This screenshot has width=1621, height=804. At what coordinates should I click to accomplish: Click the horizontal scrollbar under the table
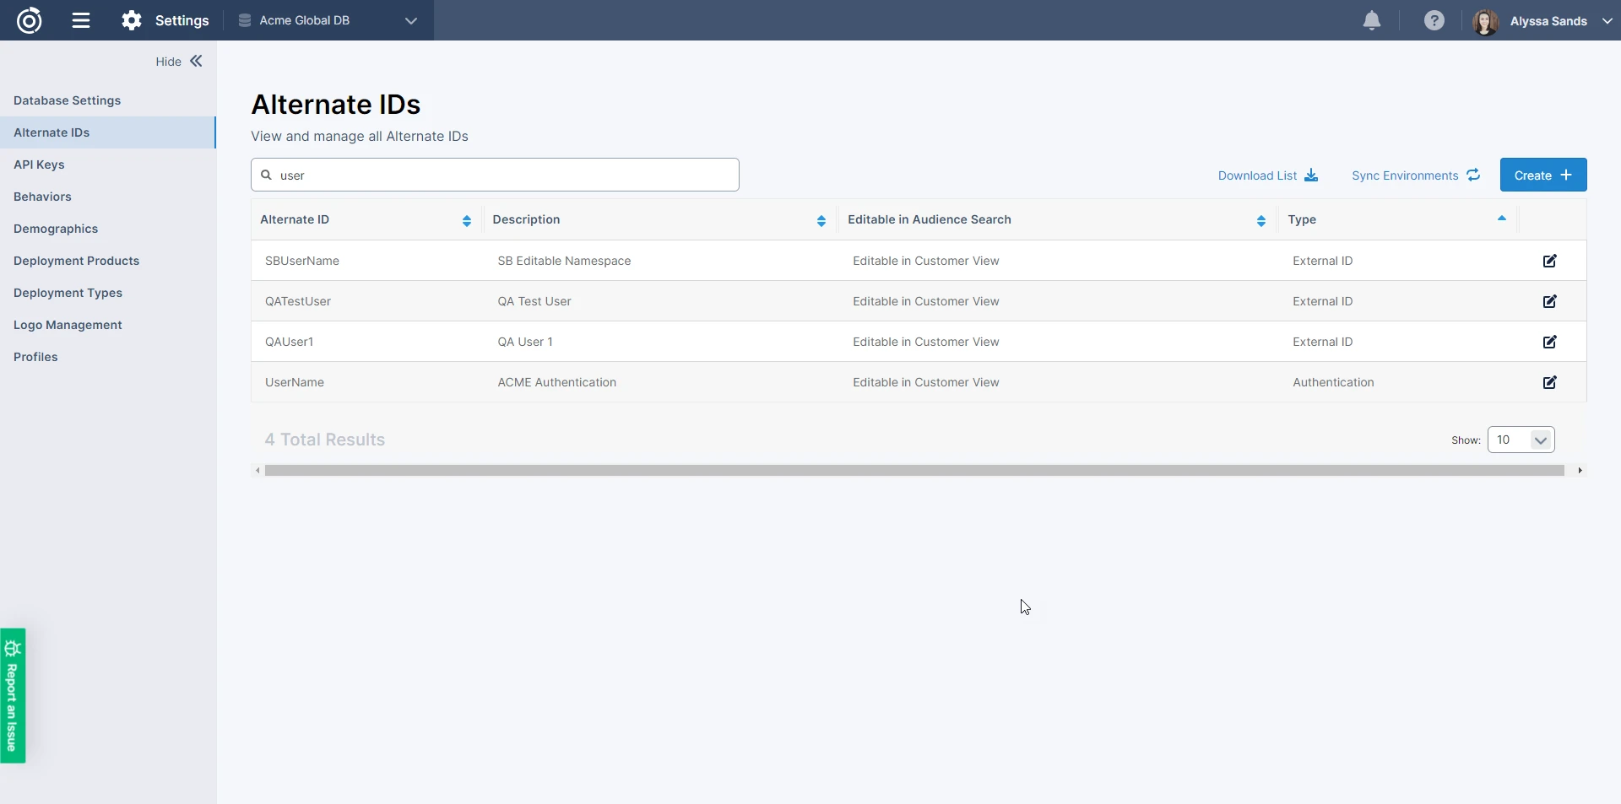click(913, 470)
